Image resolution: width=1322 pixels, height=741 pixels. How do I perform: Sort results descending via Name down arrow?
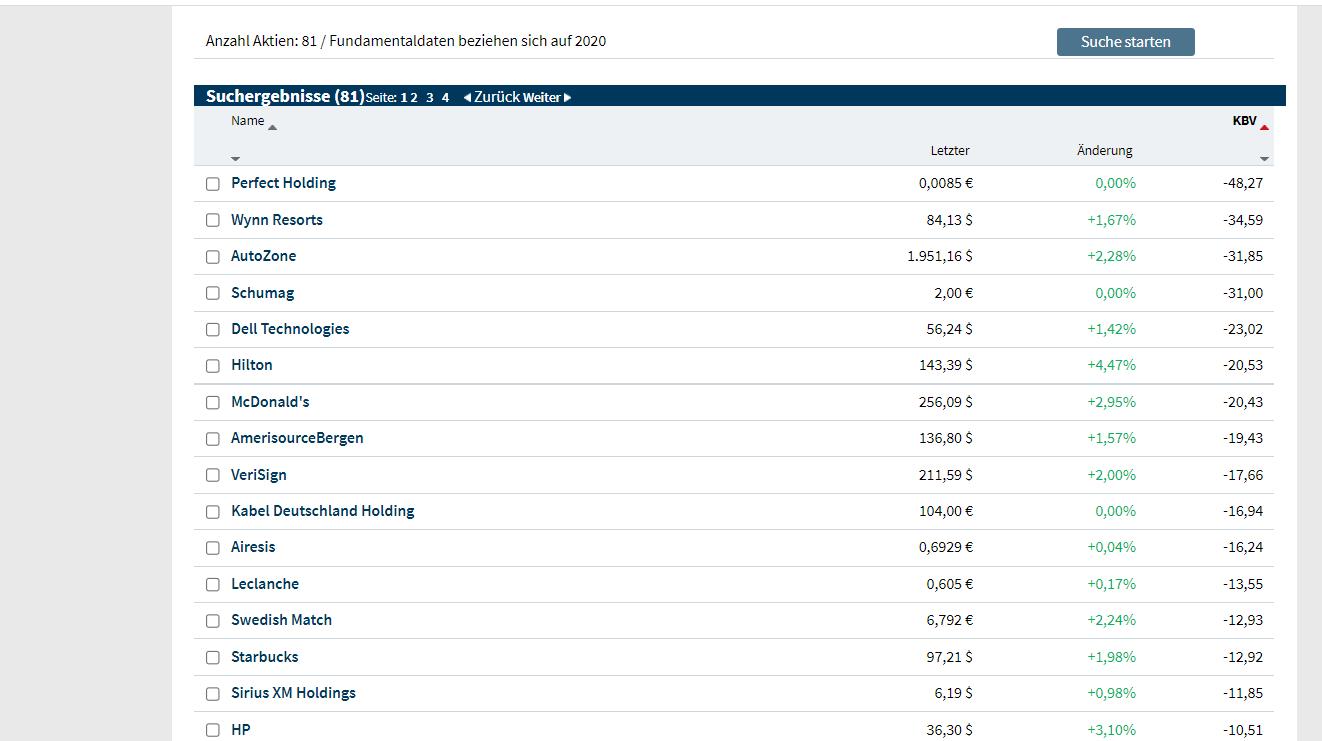(236, 158)
